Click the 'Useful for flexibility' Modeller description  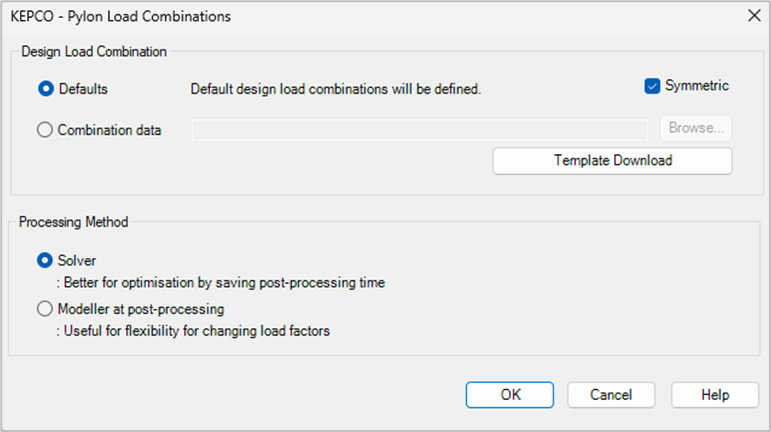(193, 331)
